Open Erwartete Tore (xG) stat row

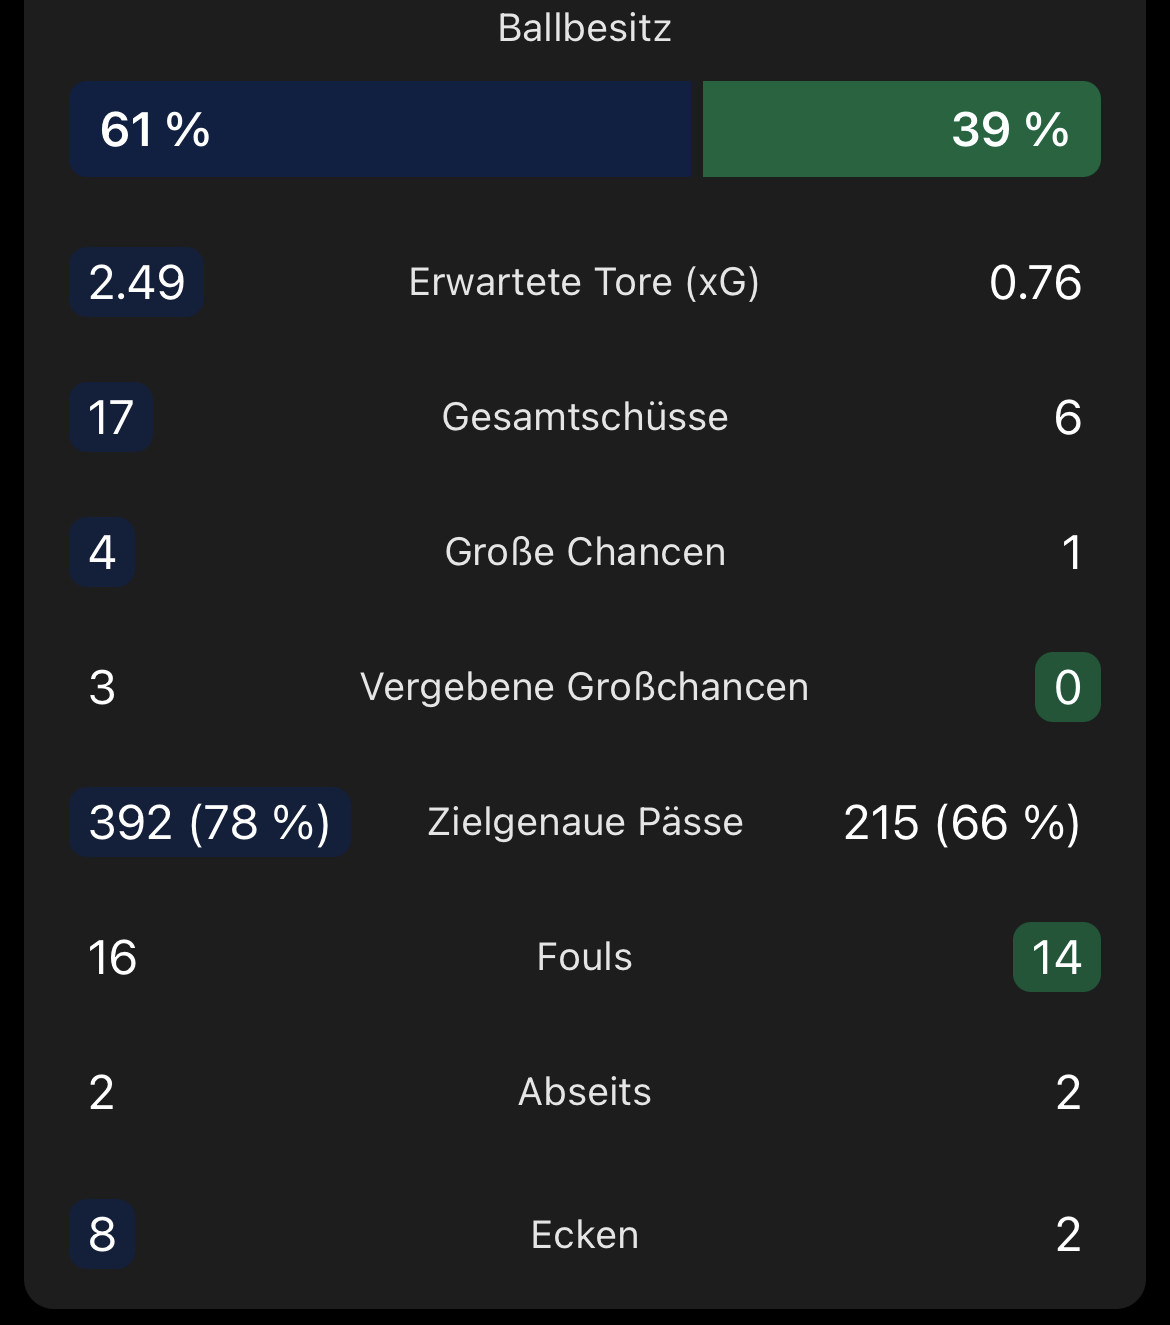pos(585,282)
